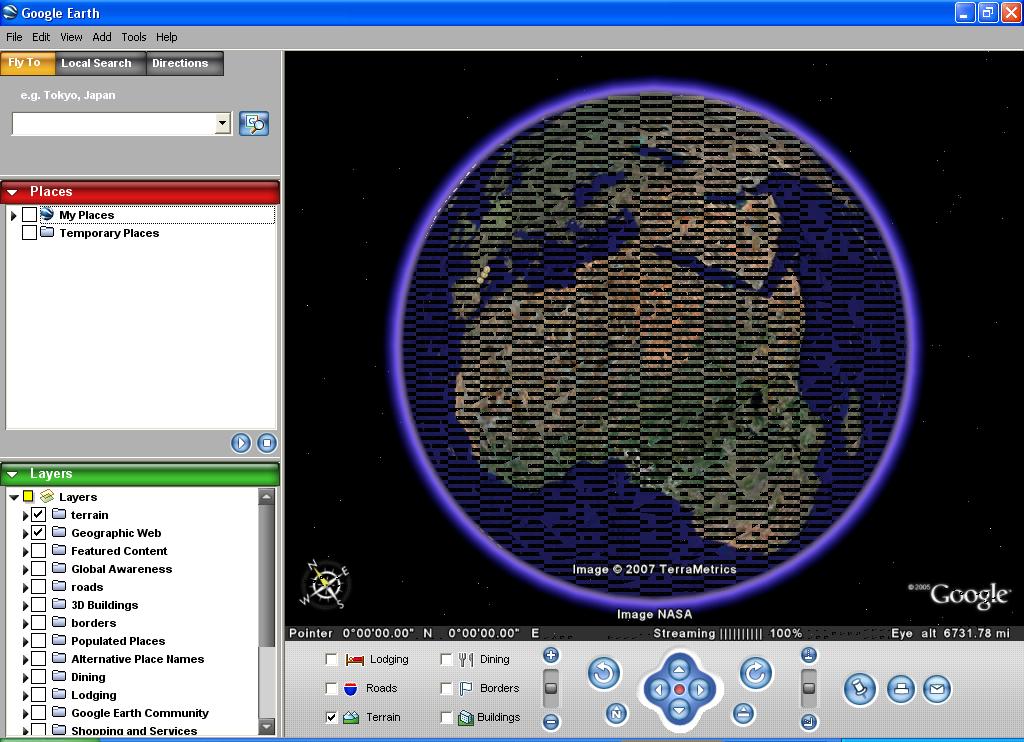Click the My Places globe icon

(47, 214)
